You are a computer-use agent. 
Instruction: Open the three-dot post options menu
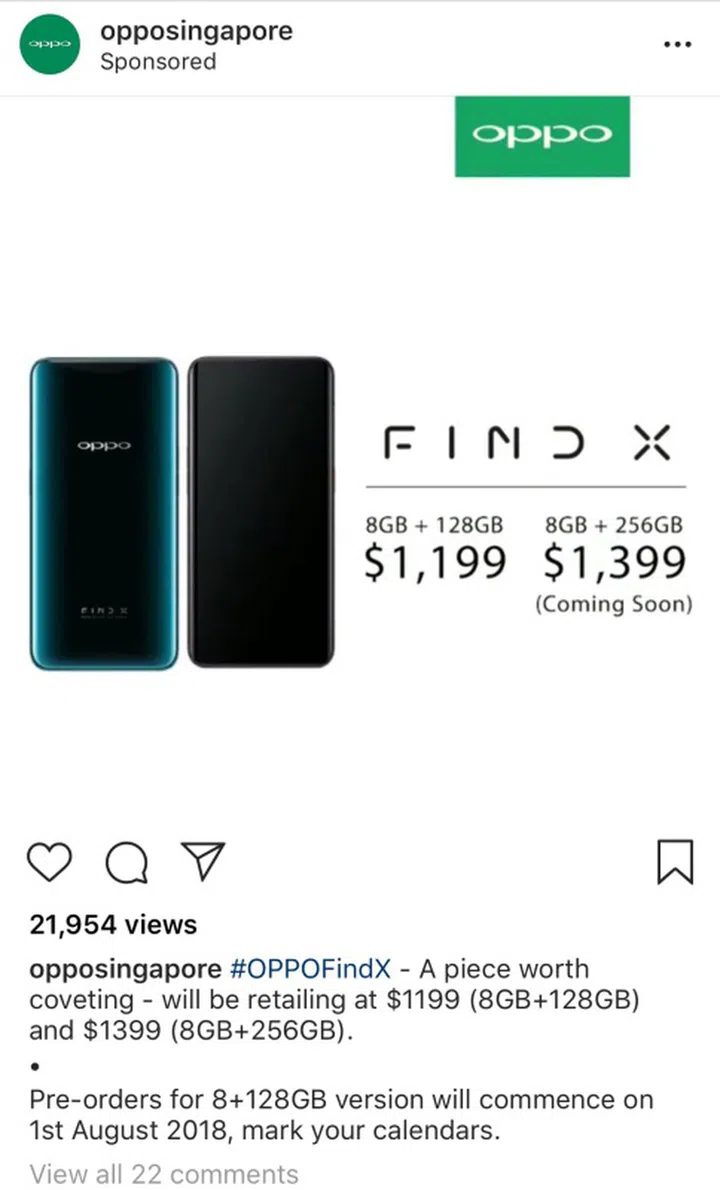pos(677,45)
